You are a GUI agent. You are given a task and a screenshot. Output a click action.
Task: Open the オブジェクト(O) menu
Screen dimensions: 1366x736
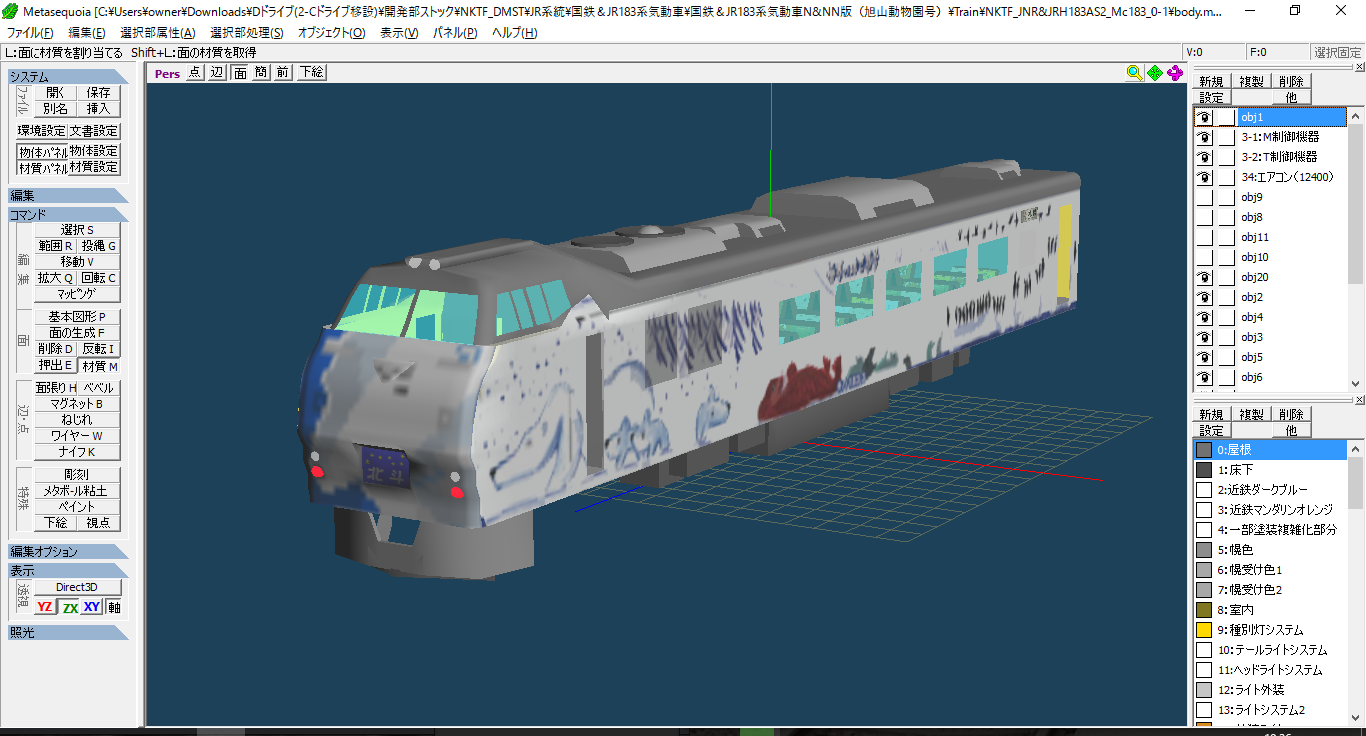coord(332,33)
